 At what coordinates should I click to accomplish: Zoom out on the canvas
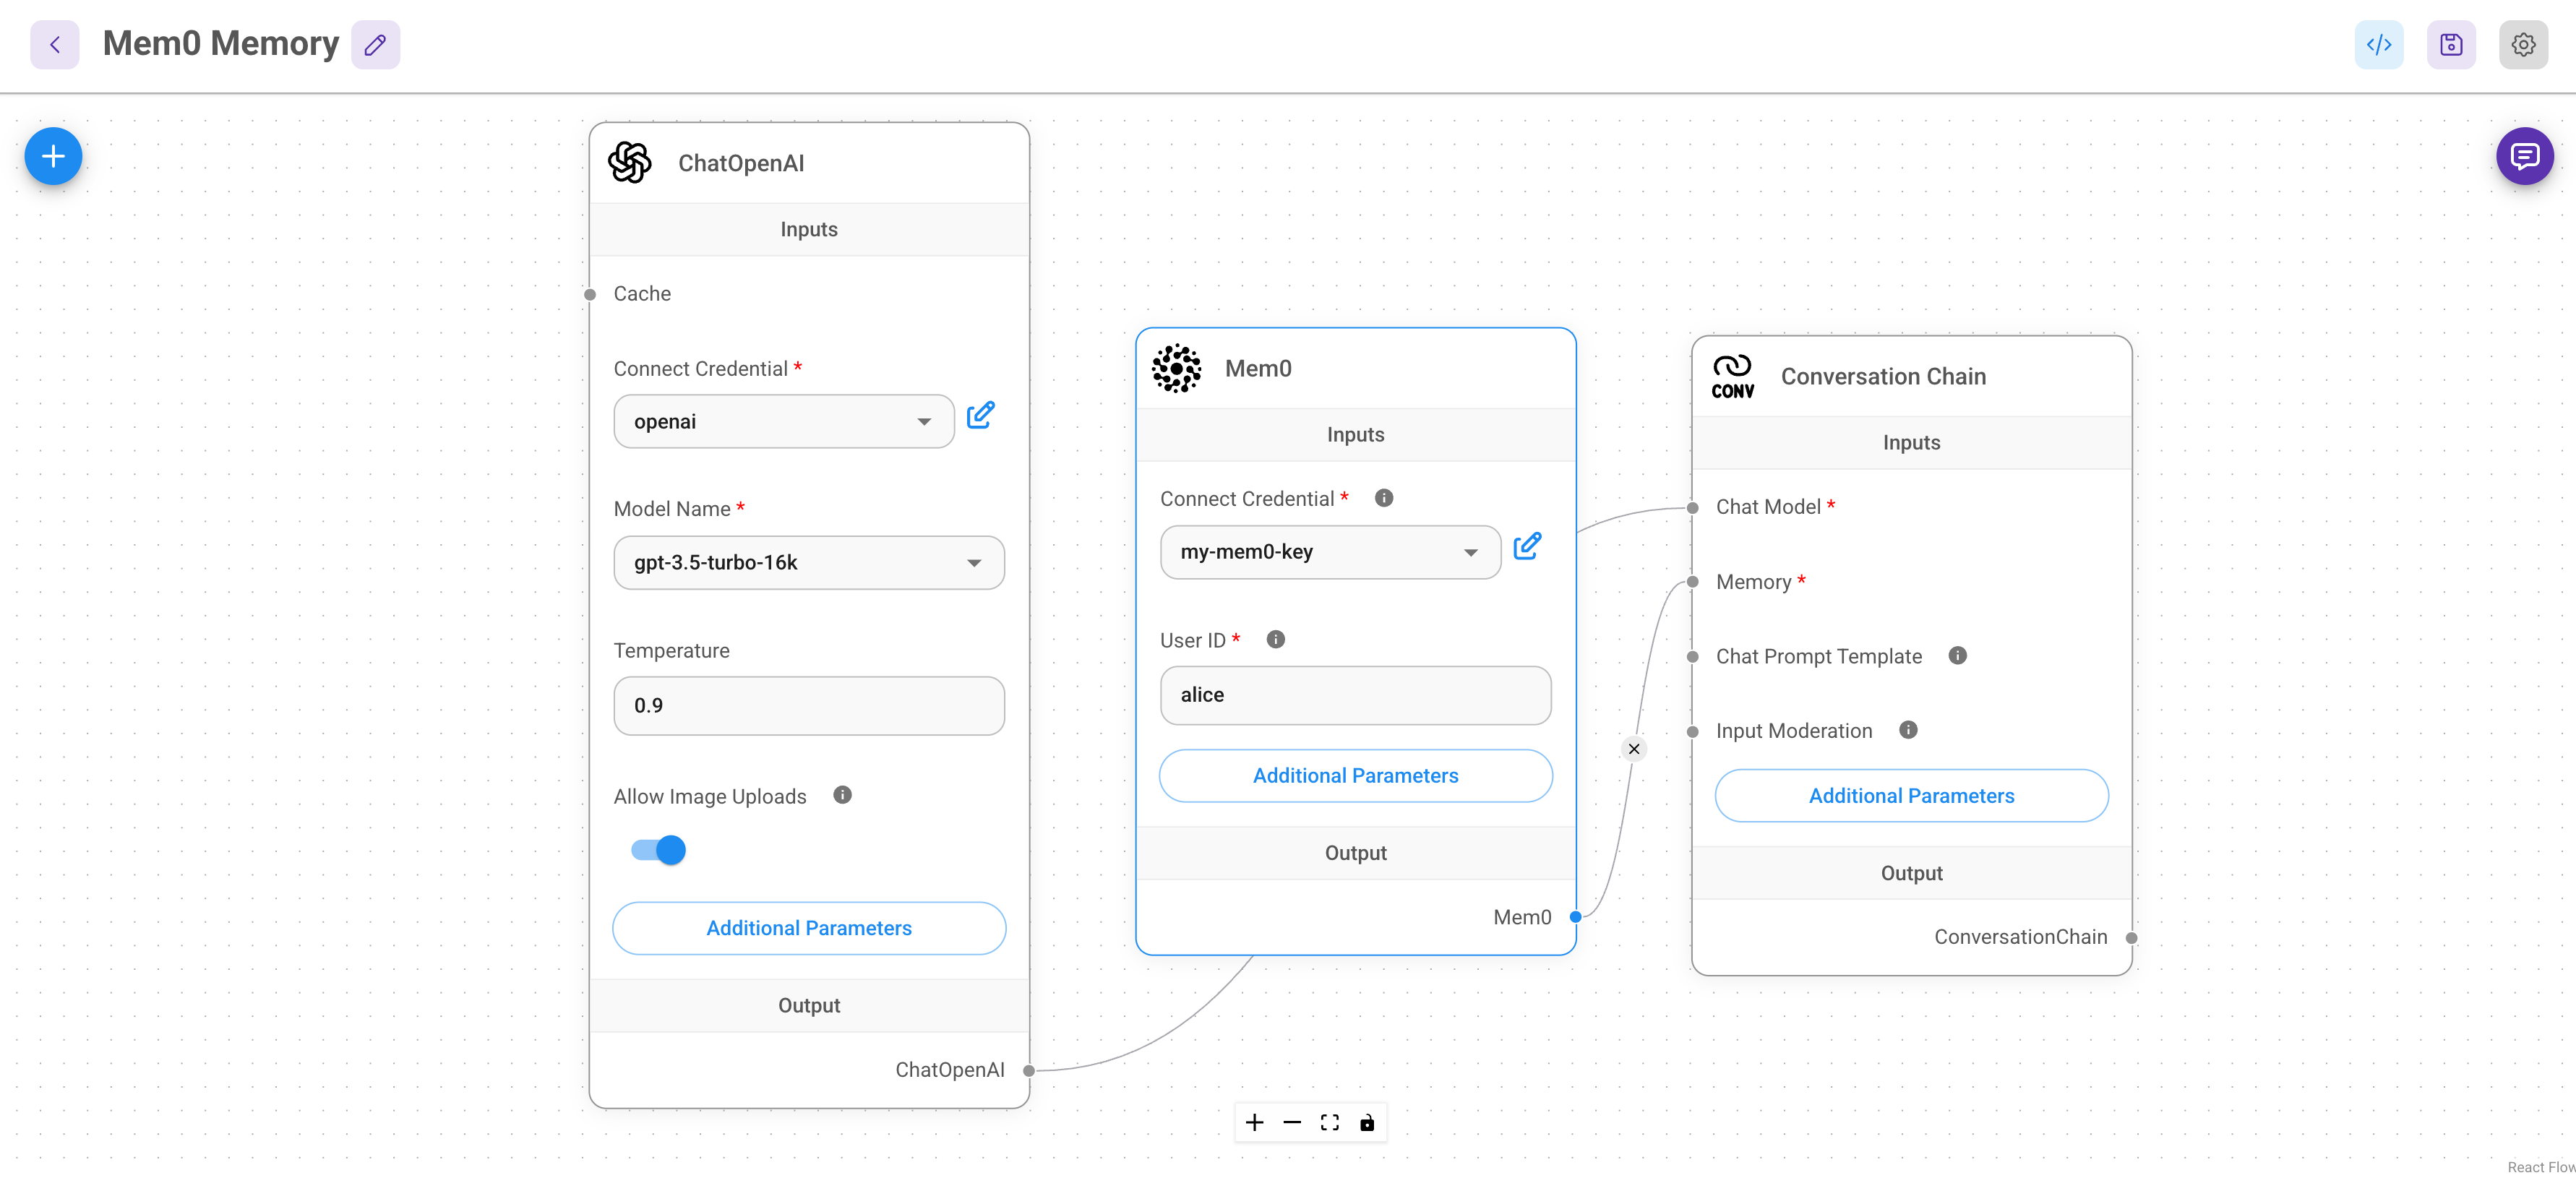coord(1292,1122)
